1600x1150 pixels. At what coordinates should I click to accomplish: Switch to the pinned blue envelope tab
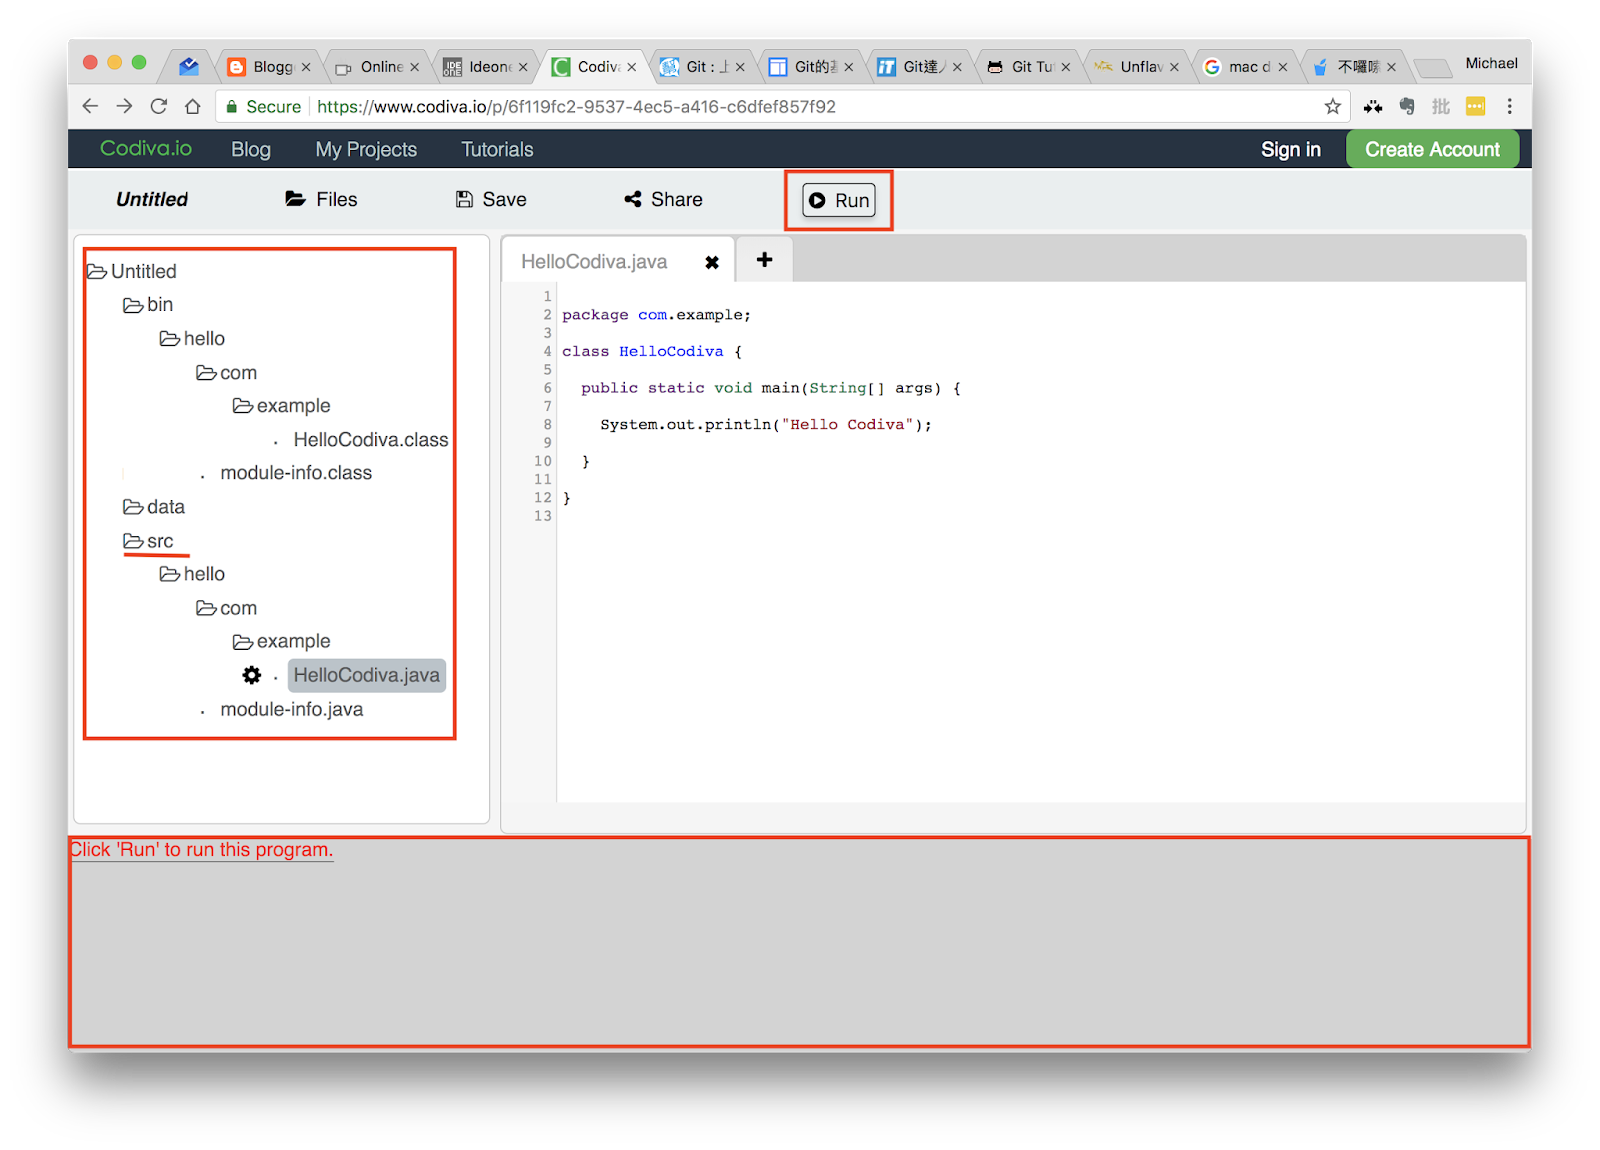click(x=189, y=67)
